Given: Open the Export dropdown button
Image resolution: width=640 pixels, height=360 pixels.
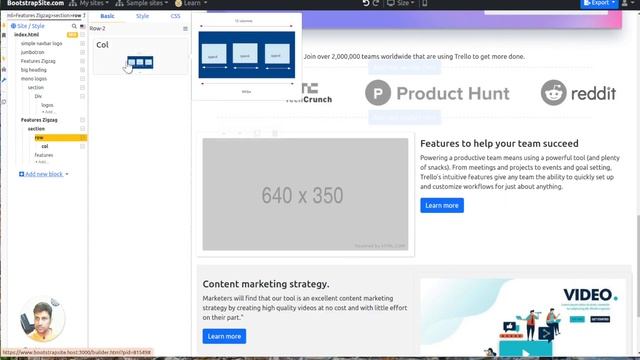Looking at the screenshot, I should point(599,3).
